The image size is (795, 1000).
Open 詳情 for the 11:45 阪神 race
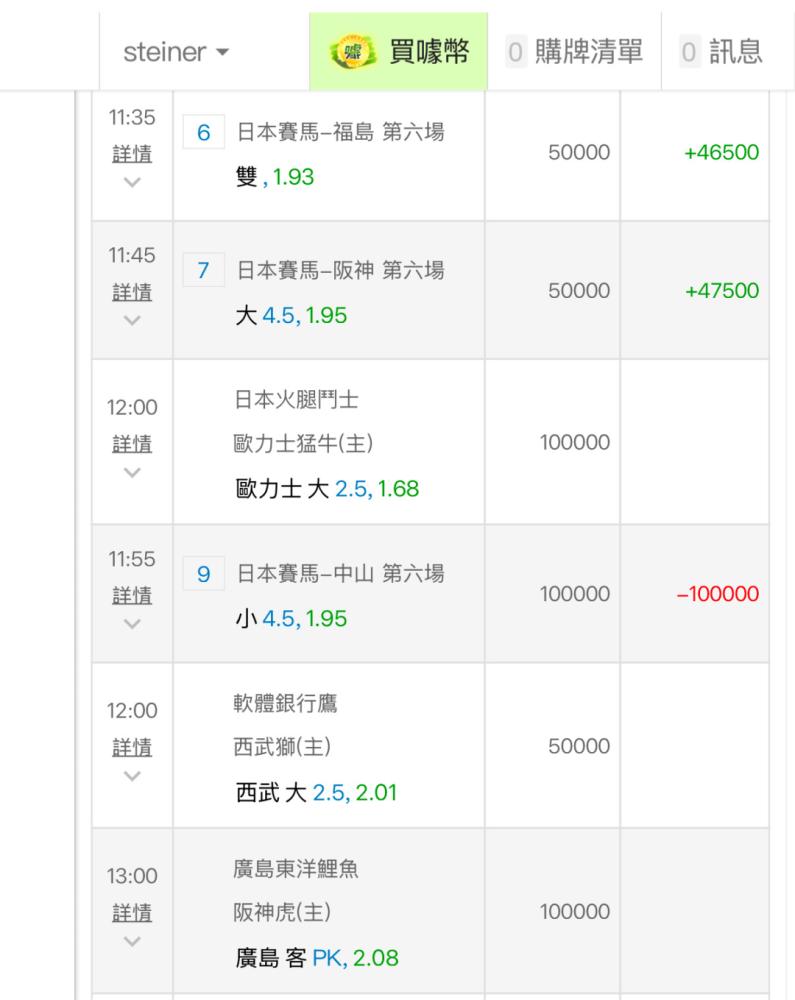point(132,291)
